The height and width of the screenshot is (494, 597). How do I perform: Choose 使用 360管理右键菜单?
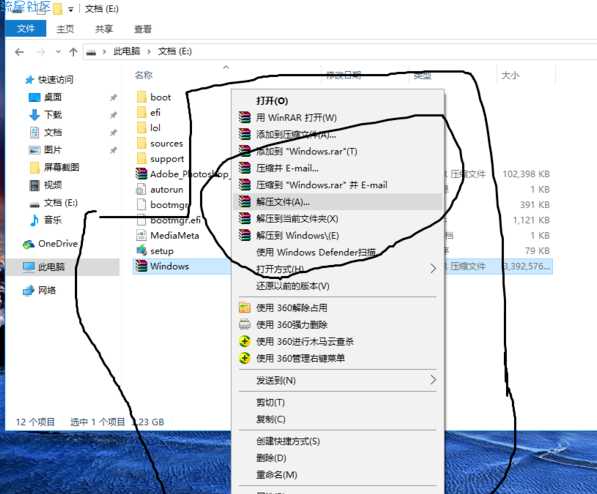pyautogui.click(x=337, y=358)
